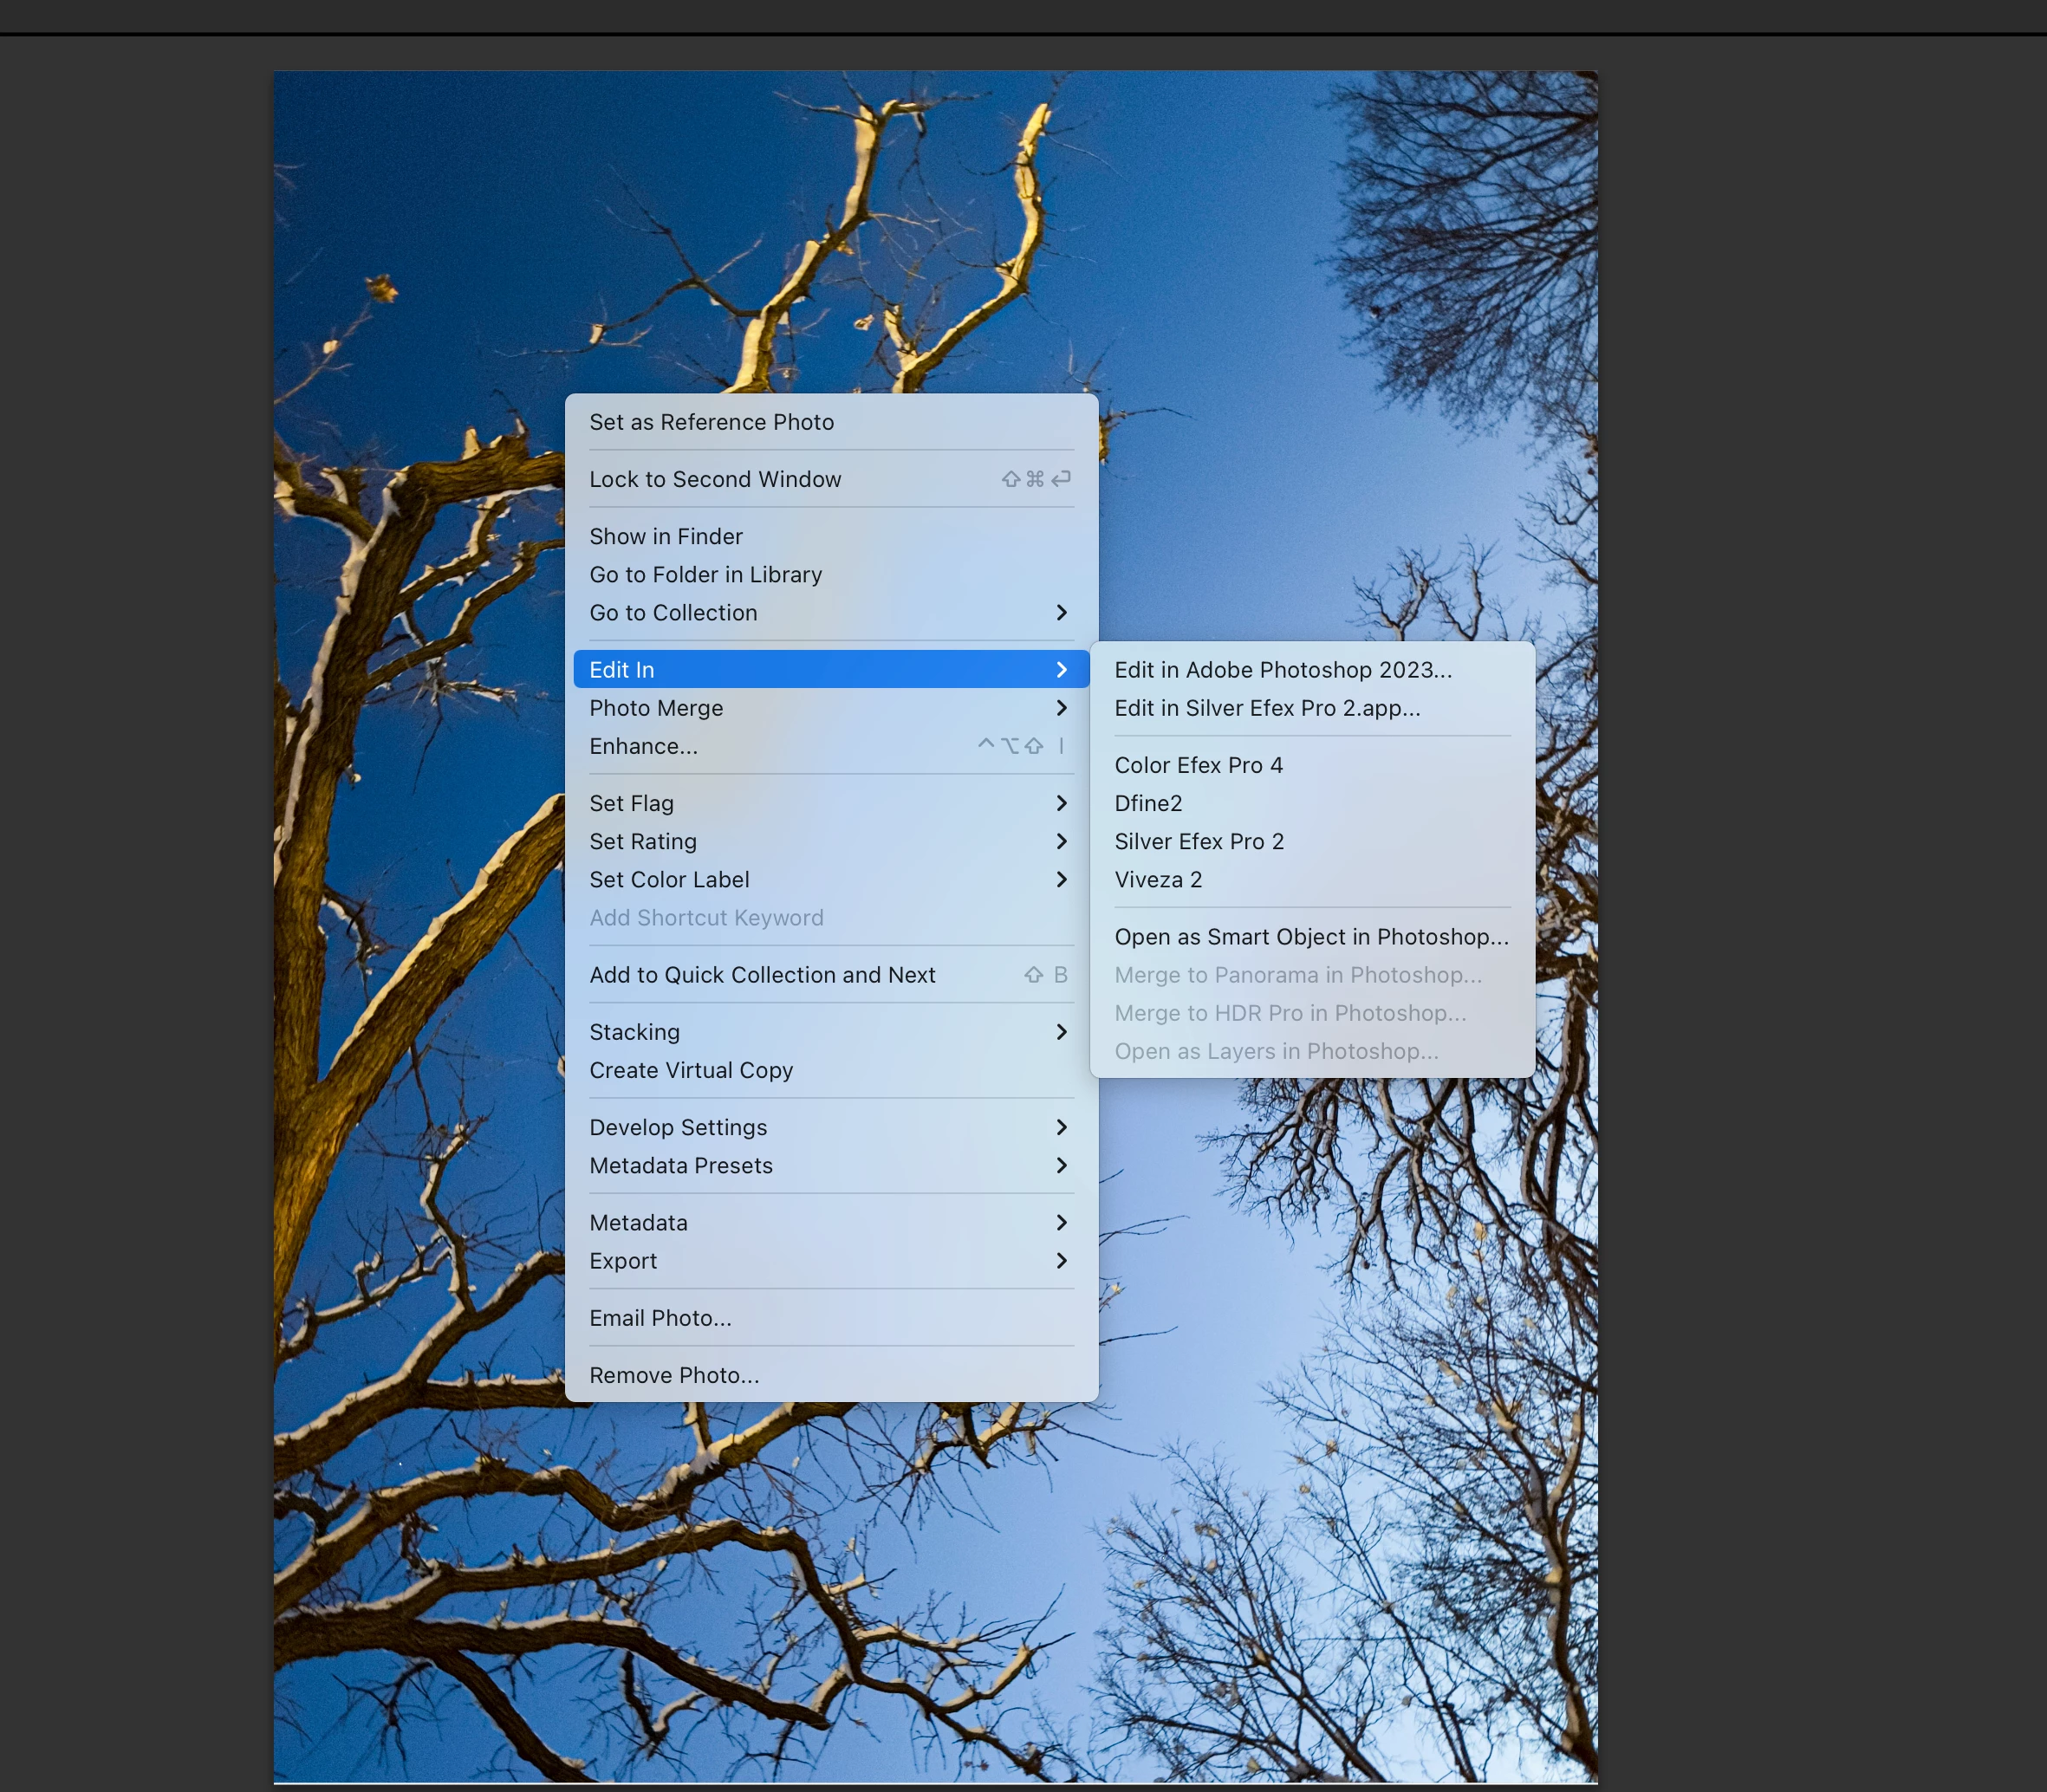This screenshot has height=1792, width=2047.
Task: Choose Edit in Adobe Photoshop 2023
Action: click(1283, 670)
